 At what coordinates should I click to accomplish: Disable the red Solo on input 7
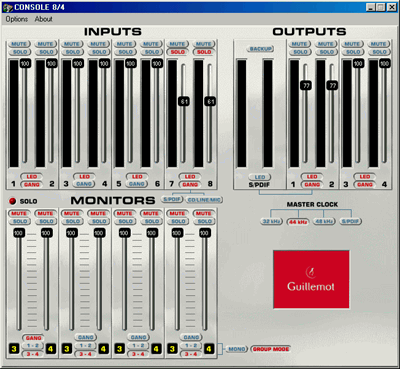[177, 52]
